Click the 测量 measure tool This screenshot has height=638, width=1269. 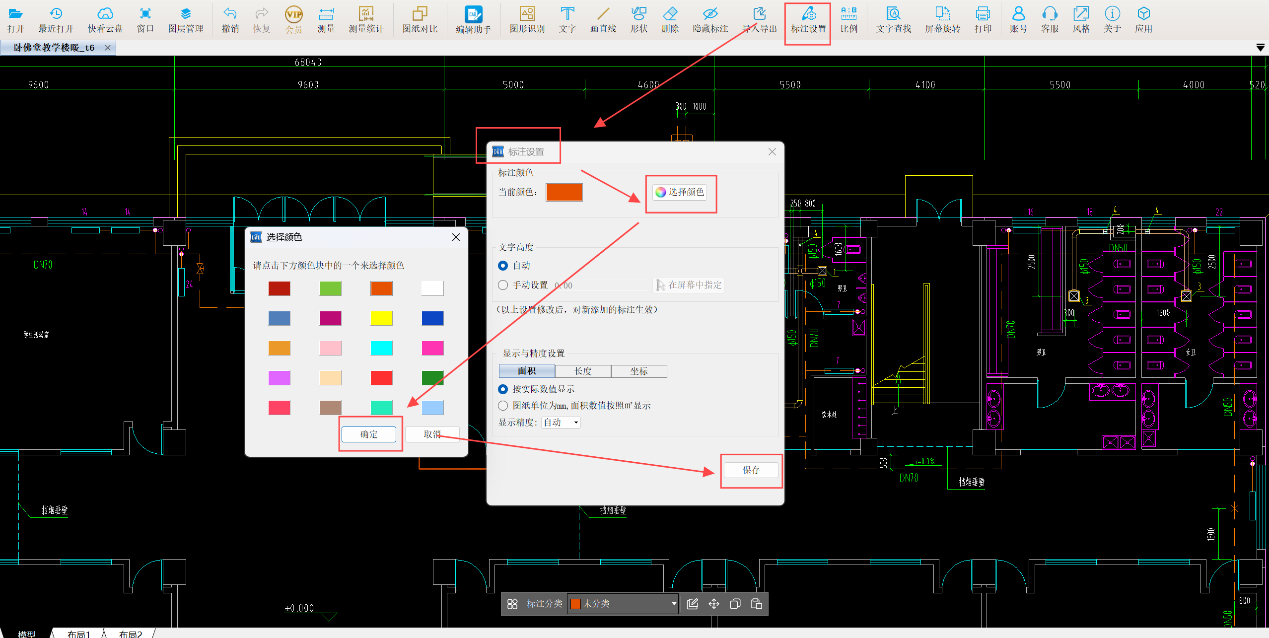point(326,18)
